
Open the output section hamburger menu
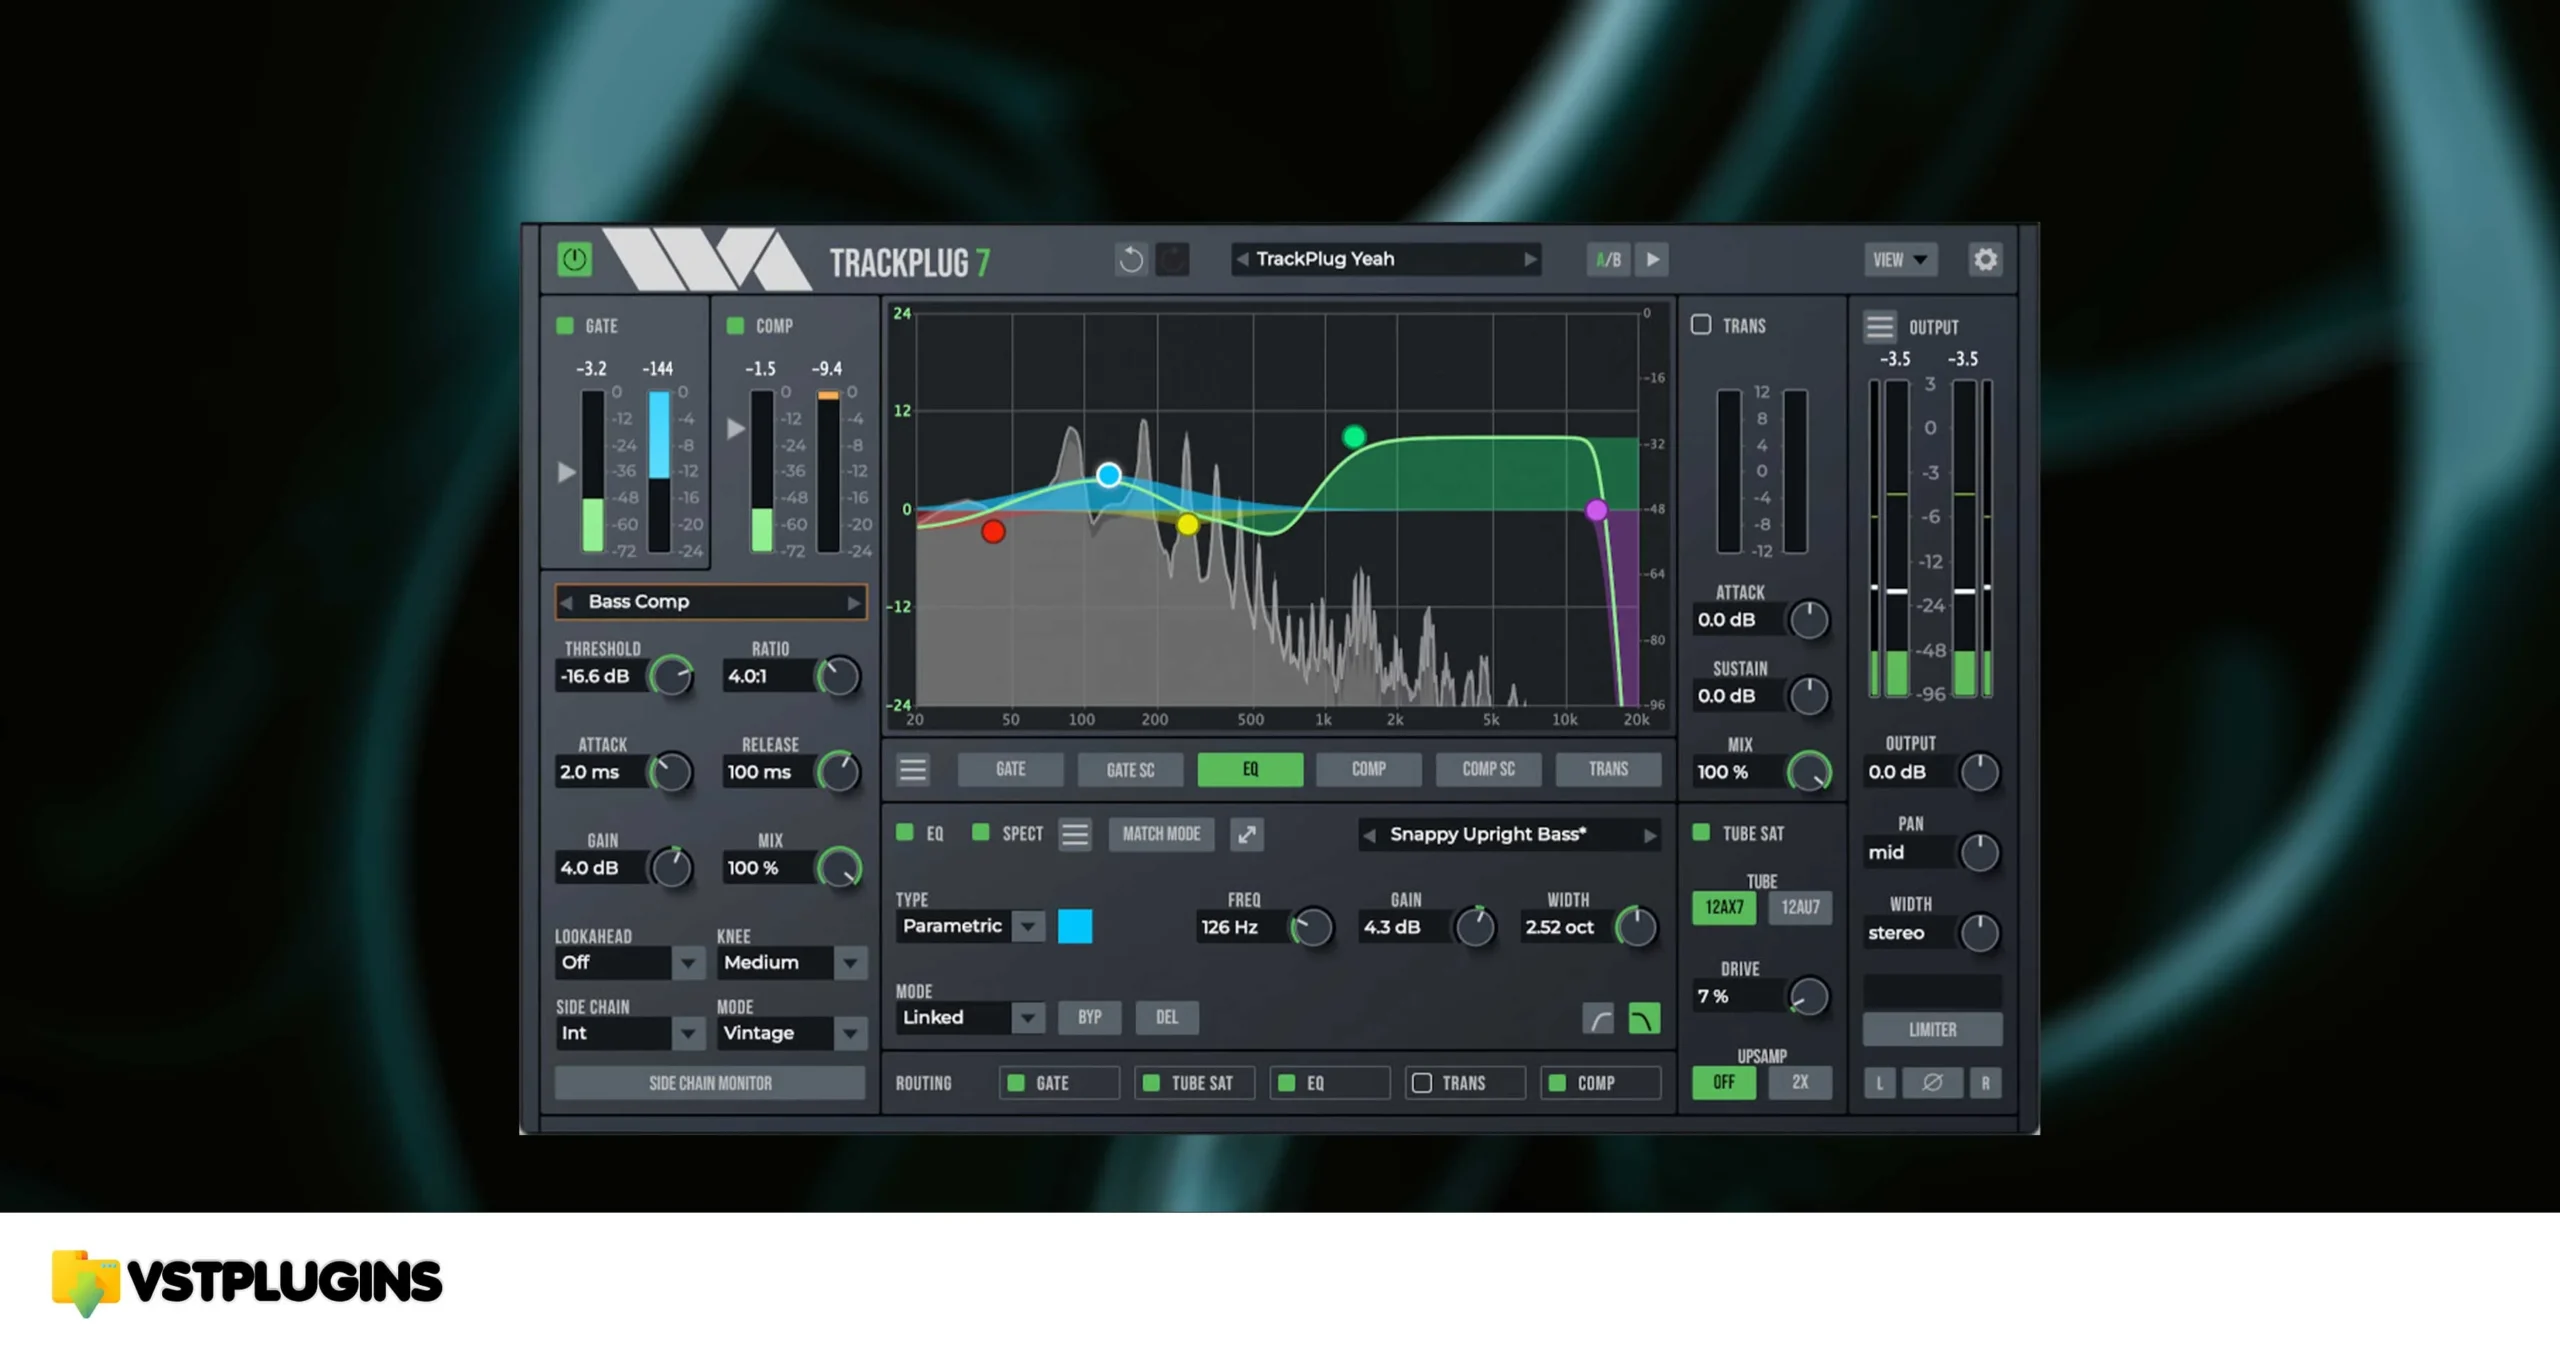click(x=1879, y=327)
